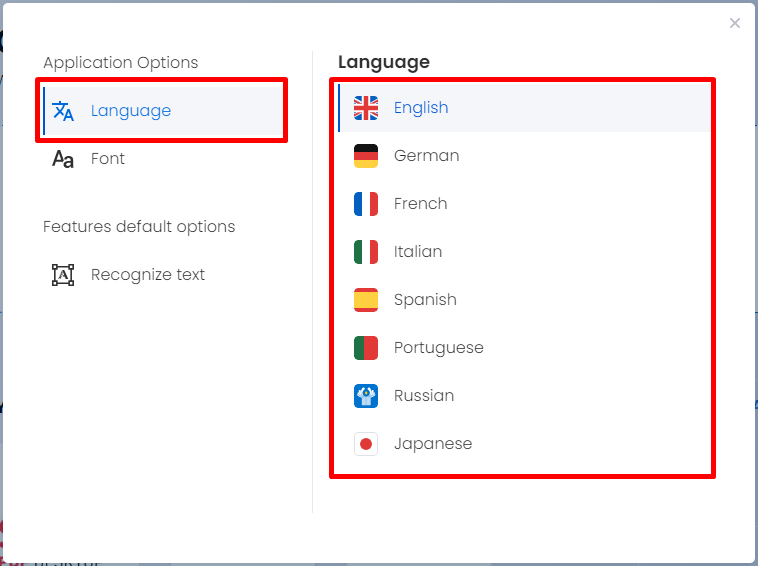Click the Italian flag icon
The image size is (758, 566).
point(366,252)
